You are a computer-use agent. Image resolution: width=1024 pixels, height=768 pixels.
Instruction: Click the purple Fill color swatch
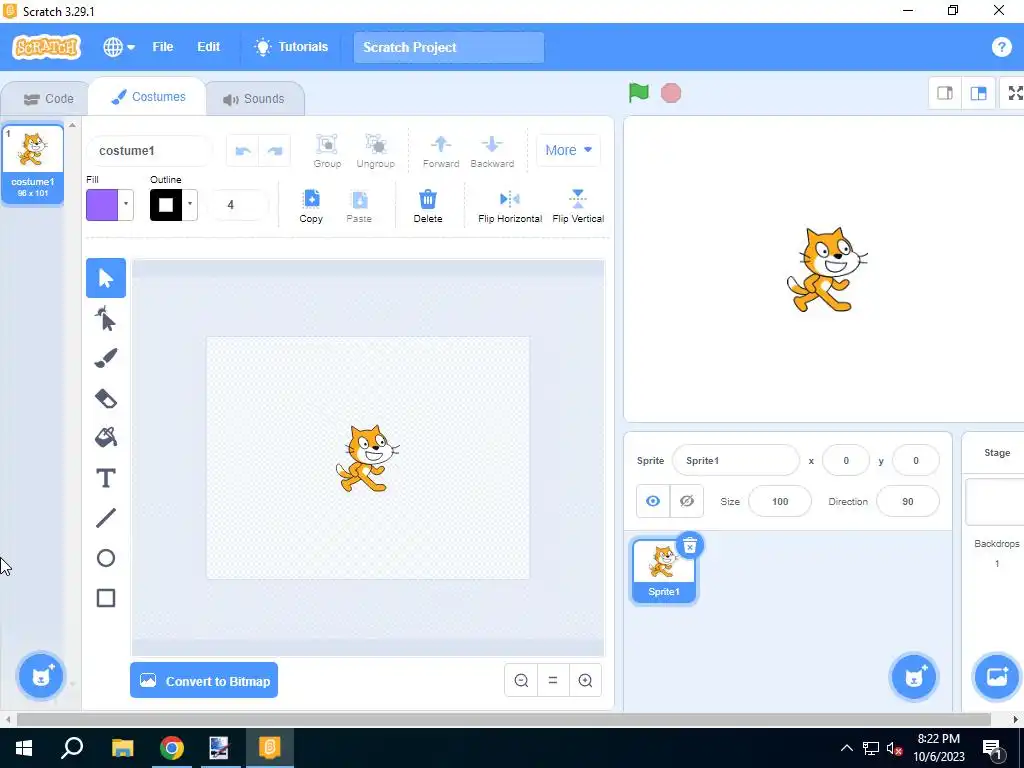102,204
